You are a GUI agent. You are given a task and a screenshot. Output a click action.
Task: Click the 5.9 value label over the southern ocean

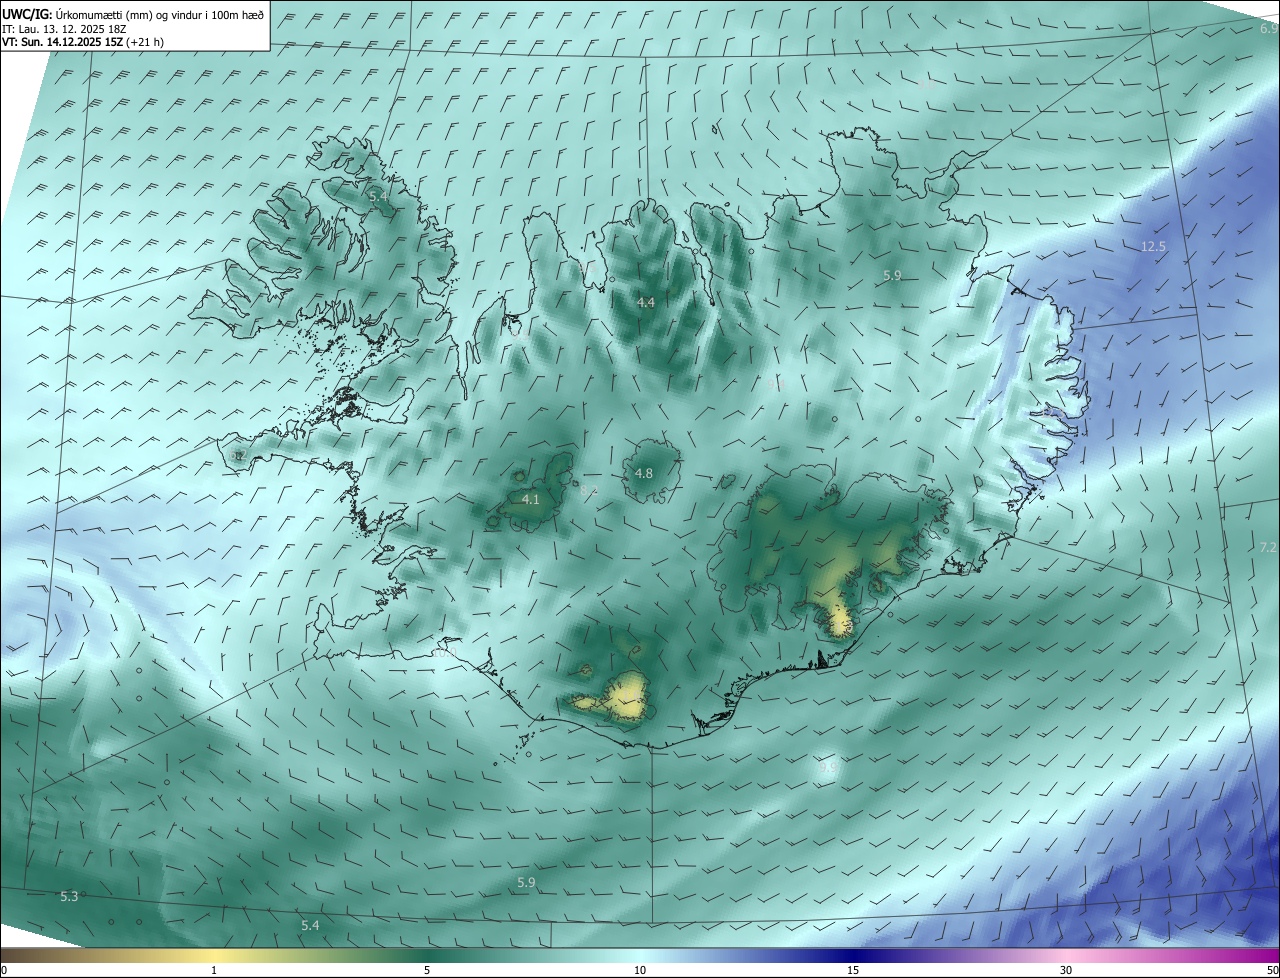click(526, 882)
